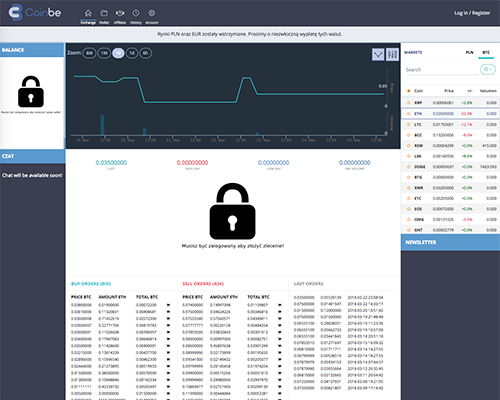
Task: Expand the first buy order row arrow
Action: point(168,305)
